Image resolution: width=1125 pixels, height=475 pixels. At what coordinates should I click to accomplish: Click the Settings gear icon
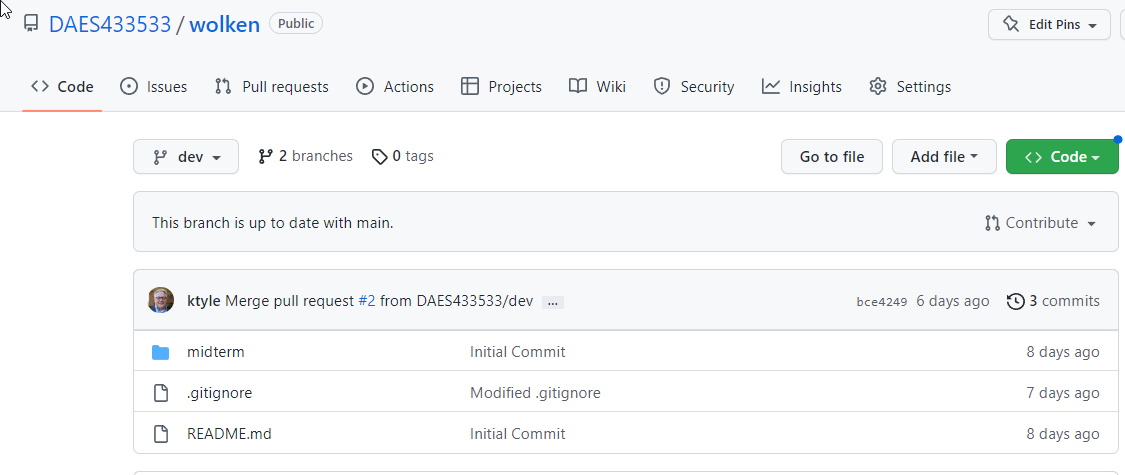click(877, 87)
